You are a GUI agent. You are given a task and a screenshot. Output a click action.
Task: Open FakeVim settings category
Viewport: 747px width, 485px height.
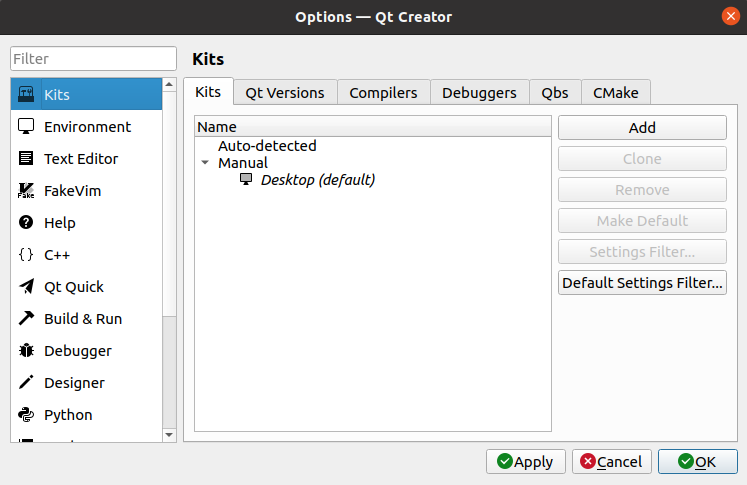[87, 190]
